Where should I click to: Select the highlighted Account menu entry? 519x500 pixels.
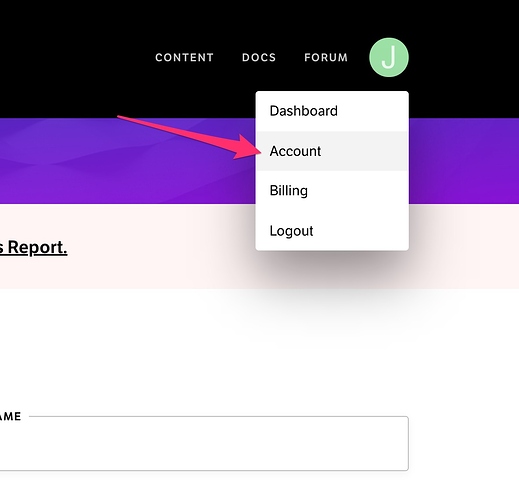click(332, 151)
